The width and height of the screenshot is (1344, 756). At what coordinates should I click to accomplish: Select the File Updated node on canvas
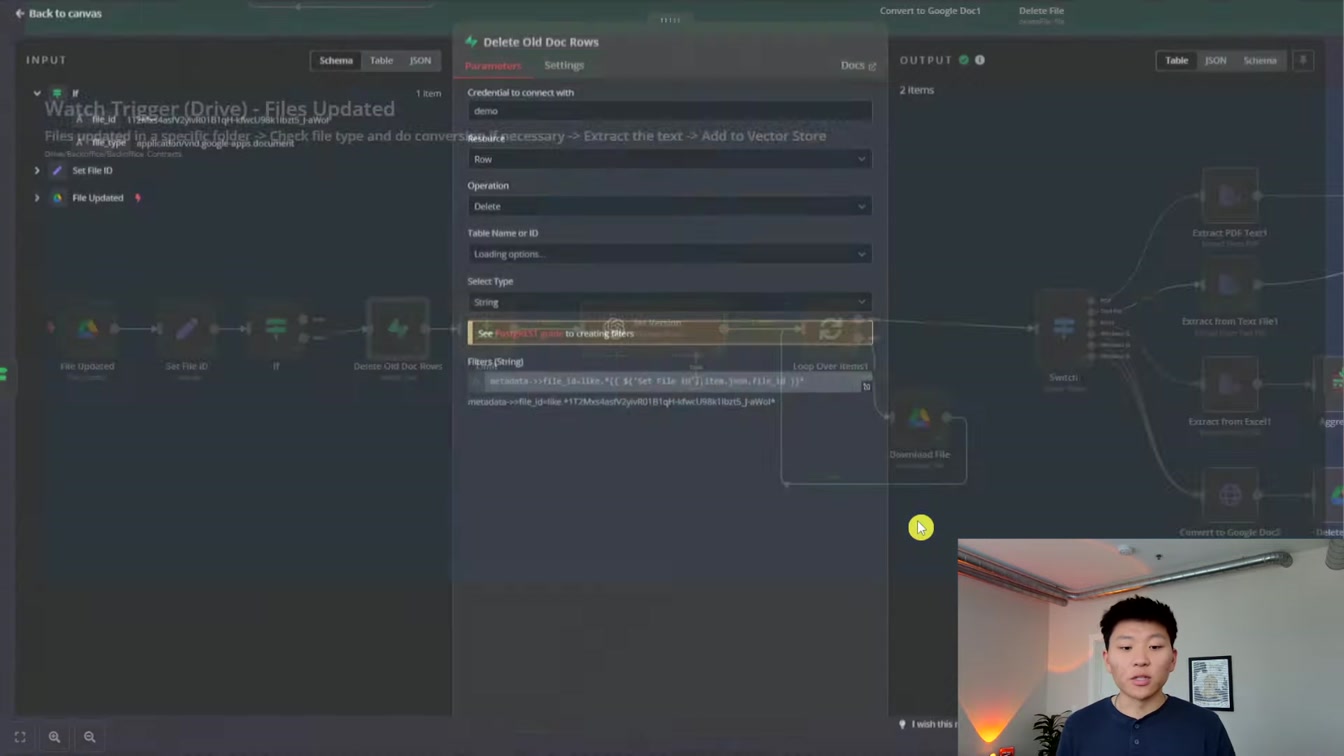coord(88,328)
